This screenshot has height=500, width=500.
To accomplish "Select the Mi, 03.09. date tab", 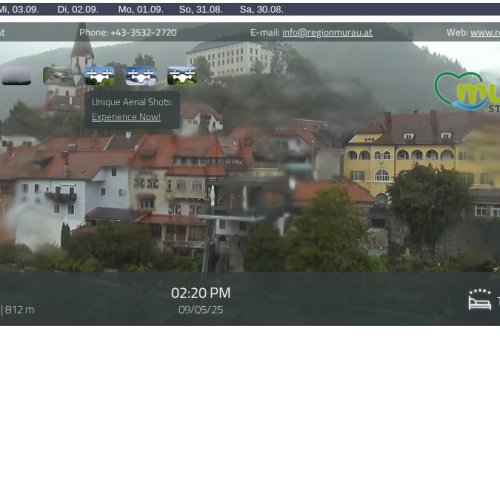I will 19,10.
